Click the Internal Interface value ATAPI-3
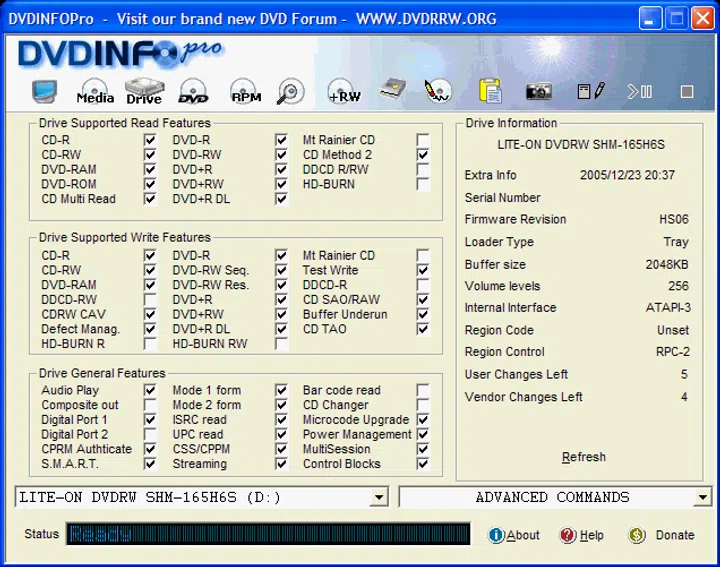720x567 pixels. (x=668, y=308)
